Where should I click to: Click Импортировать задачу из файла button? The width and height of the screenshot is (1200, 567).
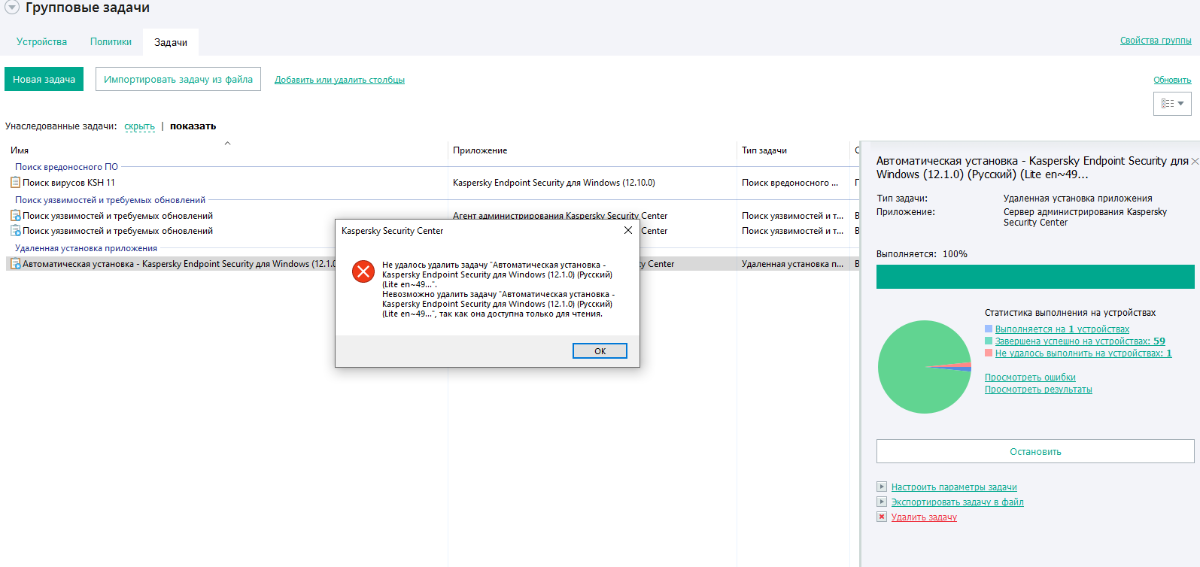point(178,80)
